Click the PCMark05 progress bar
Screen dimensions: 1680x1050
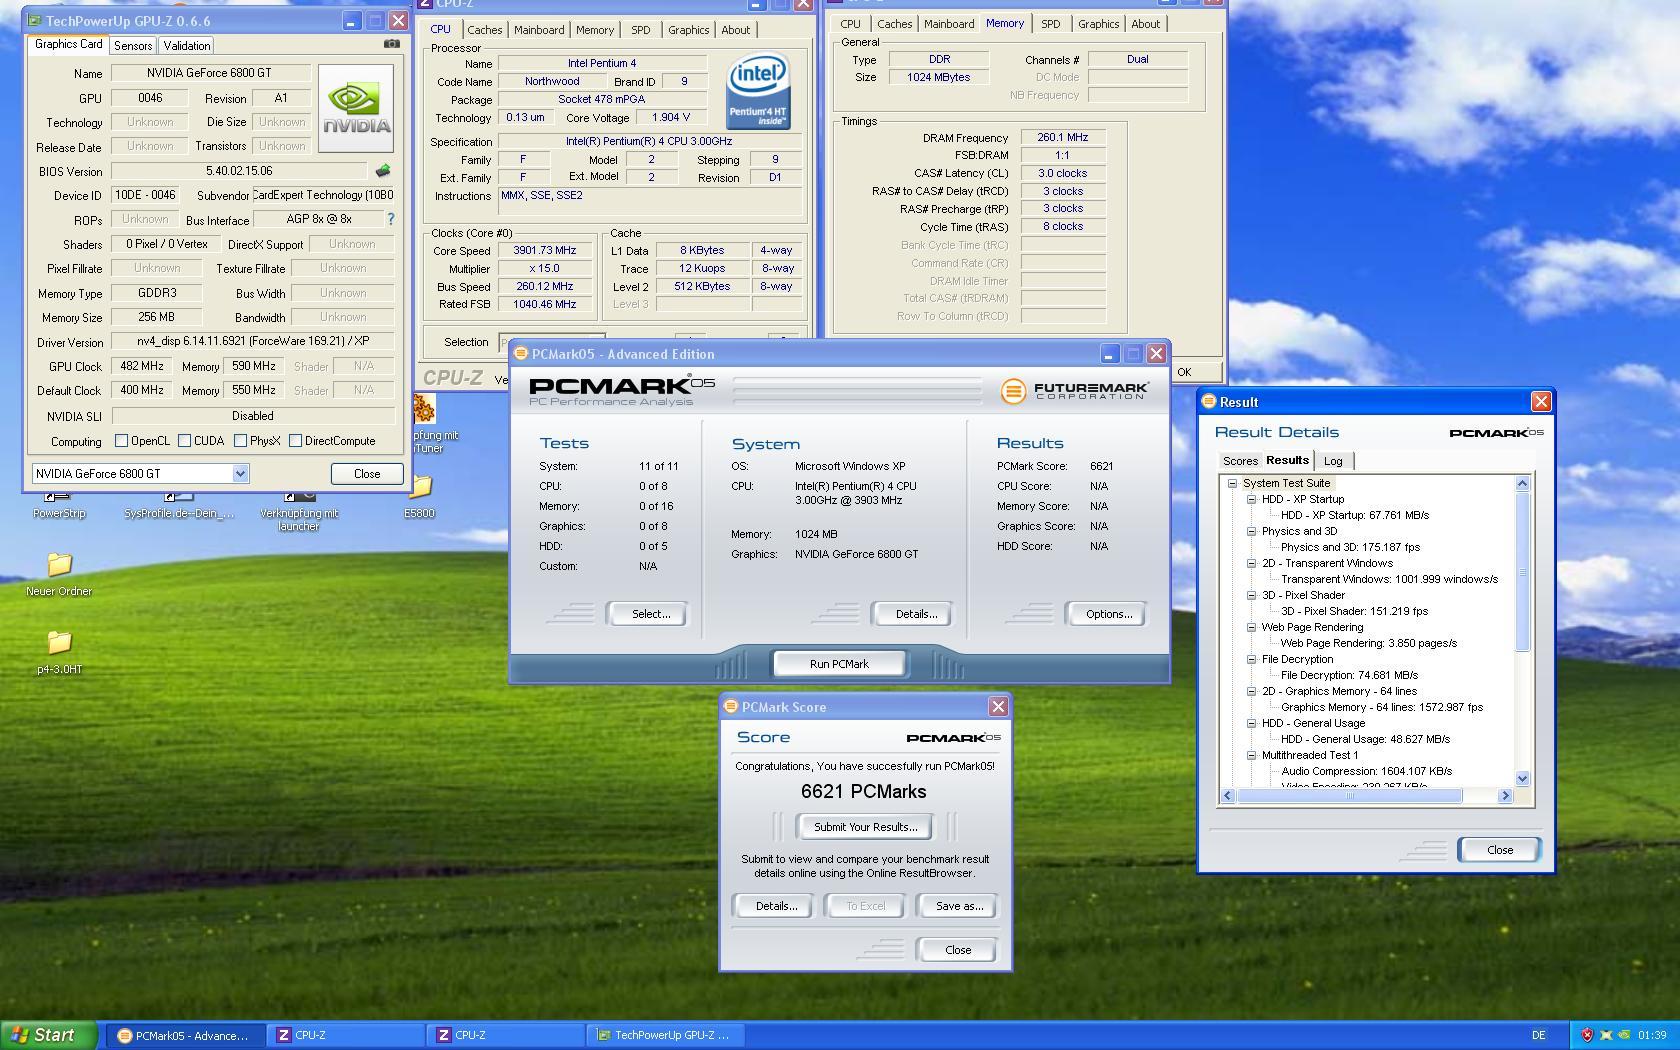[x=858, y=391]
